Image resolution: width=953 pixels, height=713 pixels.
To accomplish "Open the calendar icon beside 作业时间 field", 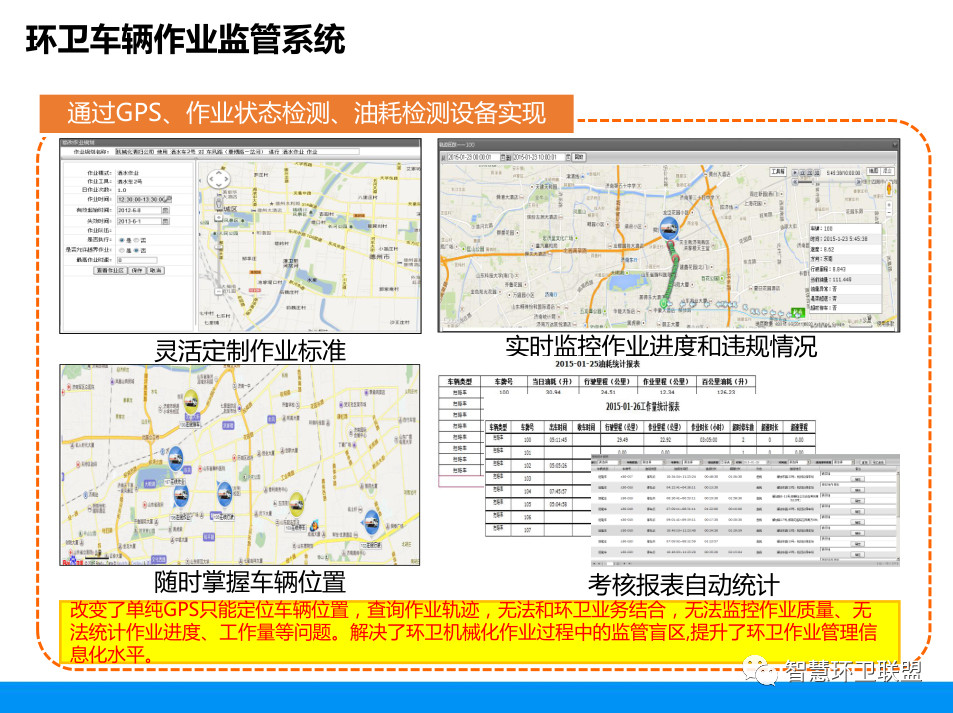I will click(x=167, y=200).
